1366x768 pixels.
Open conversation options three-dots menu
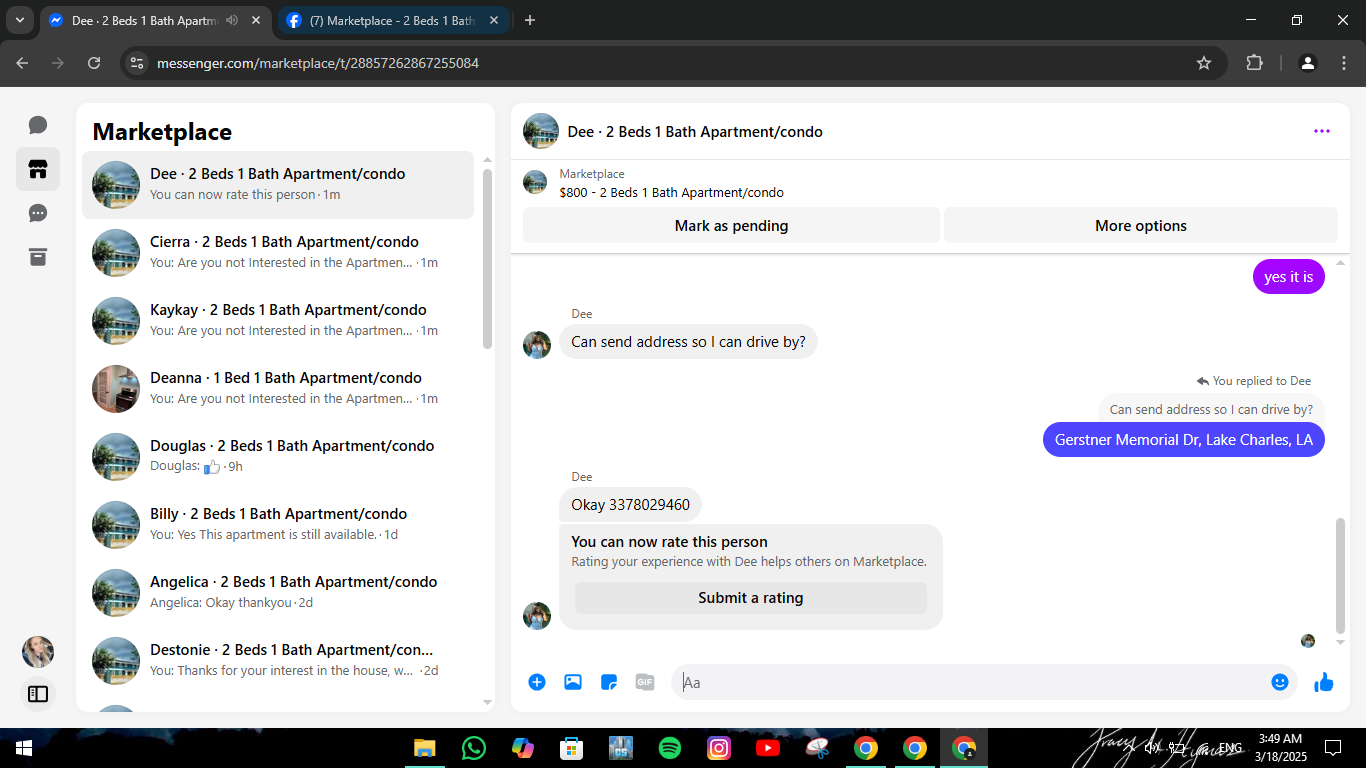[1322, 131]
